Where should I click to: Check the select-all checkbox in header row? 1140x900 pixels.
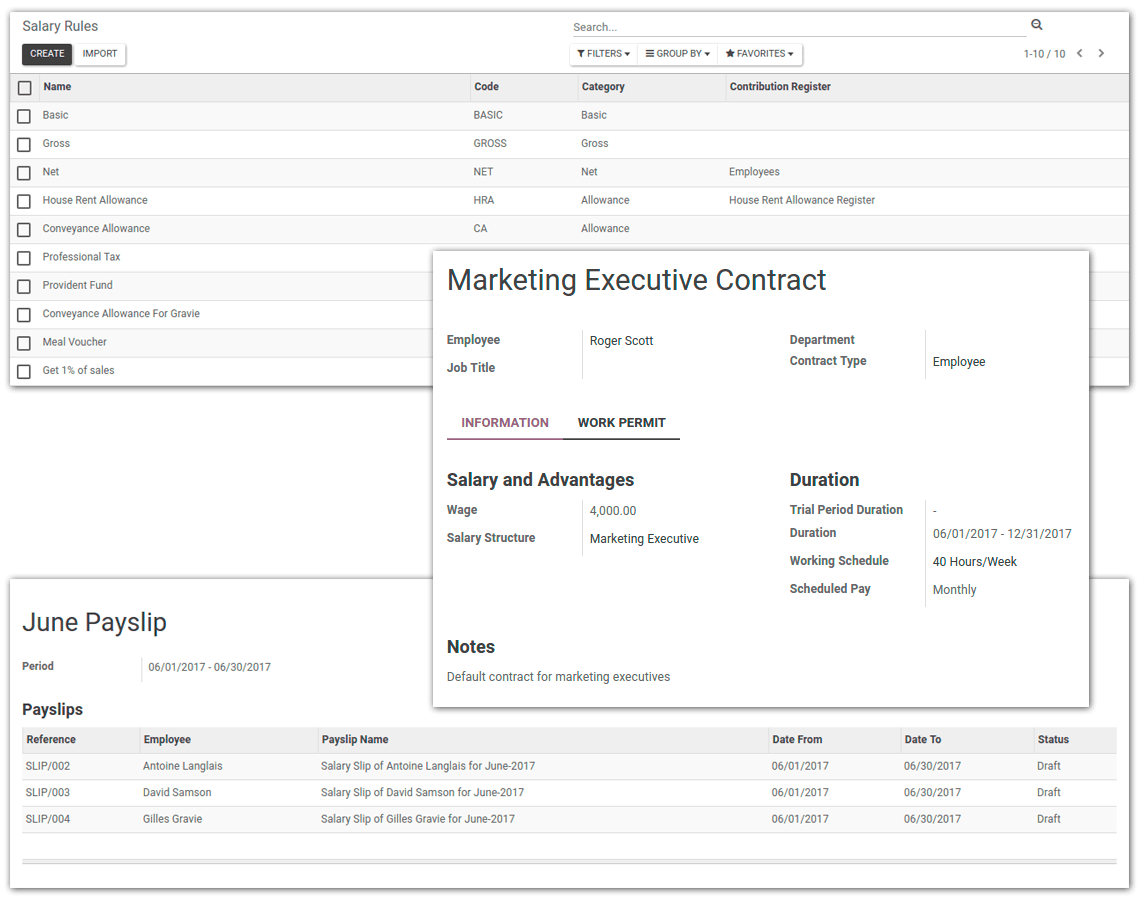[x=24, y=87]
